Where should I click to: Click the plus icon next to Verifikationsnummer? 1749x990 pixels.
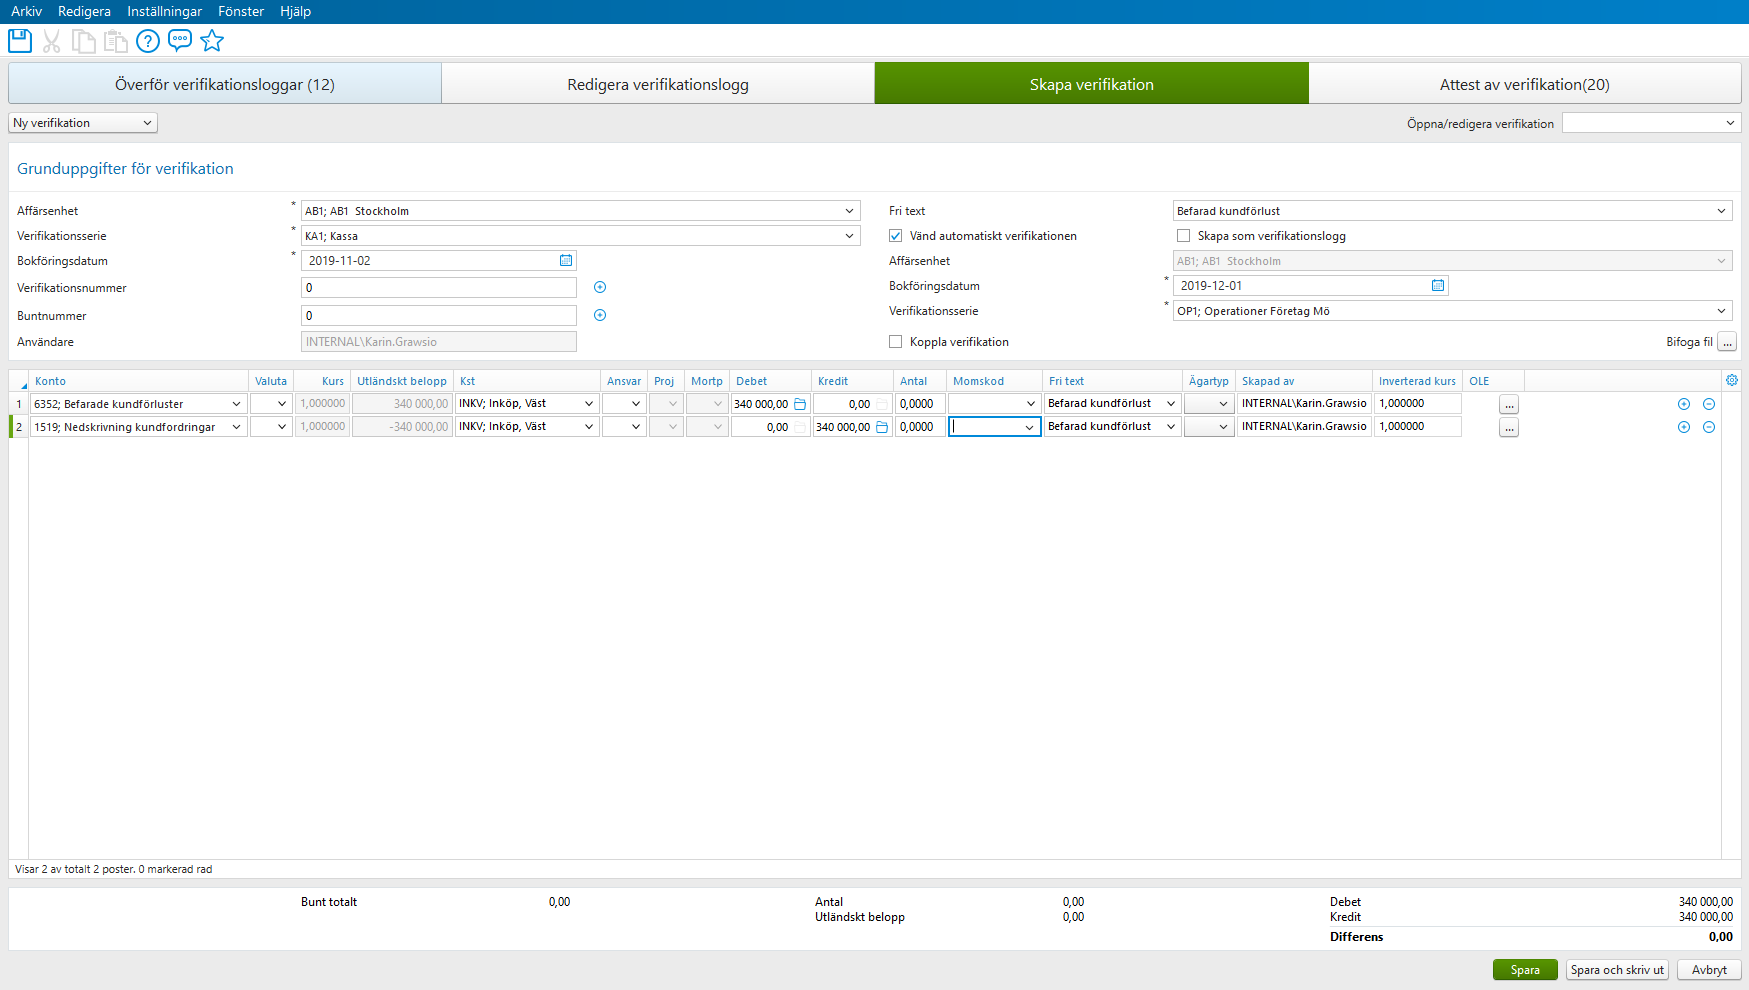coord(599,287)
